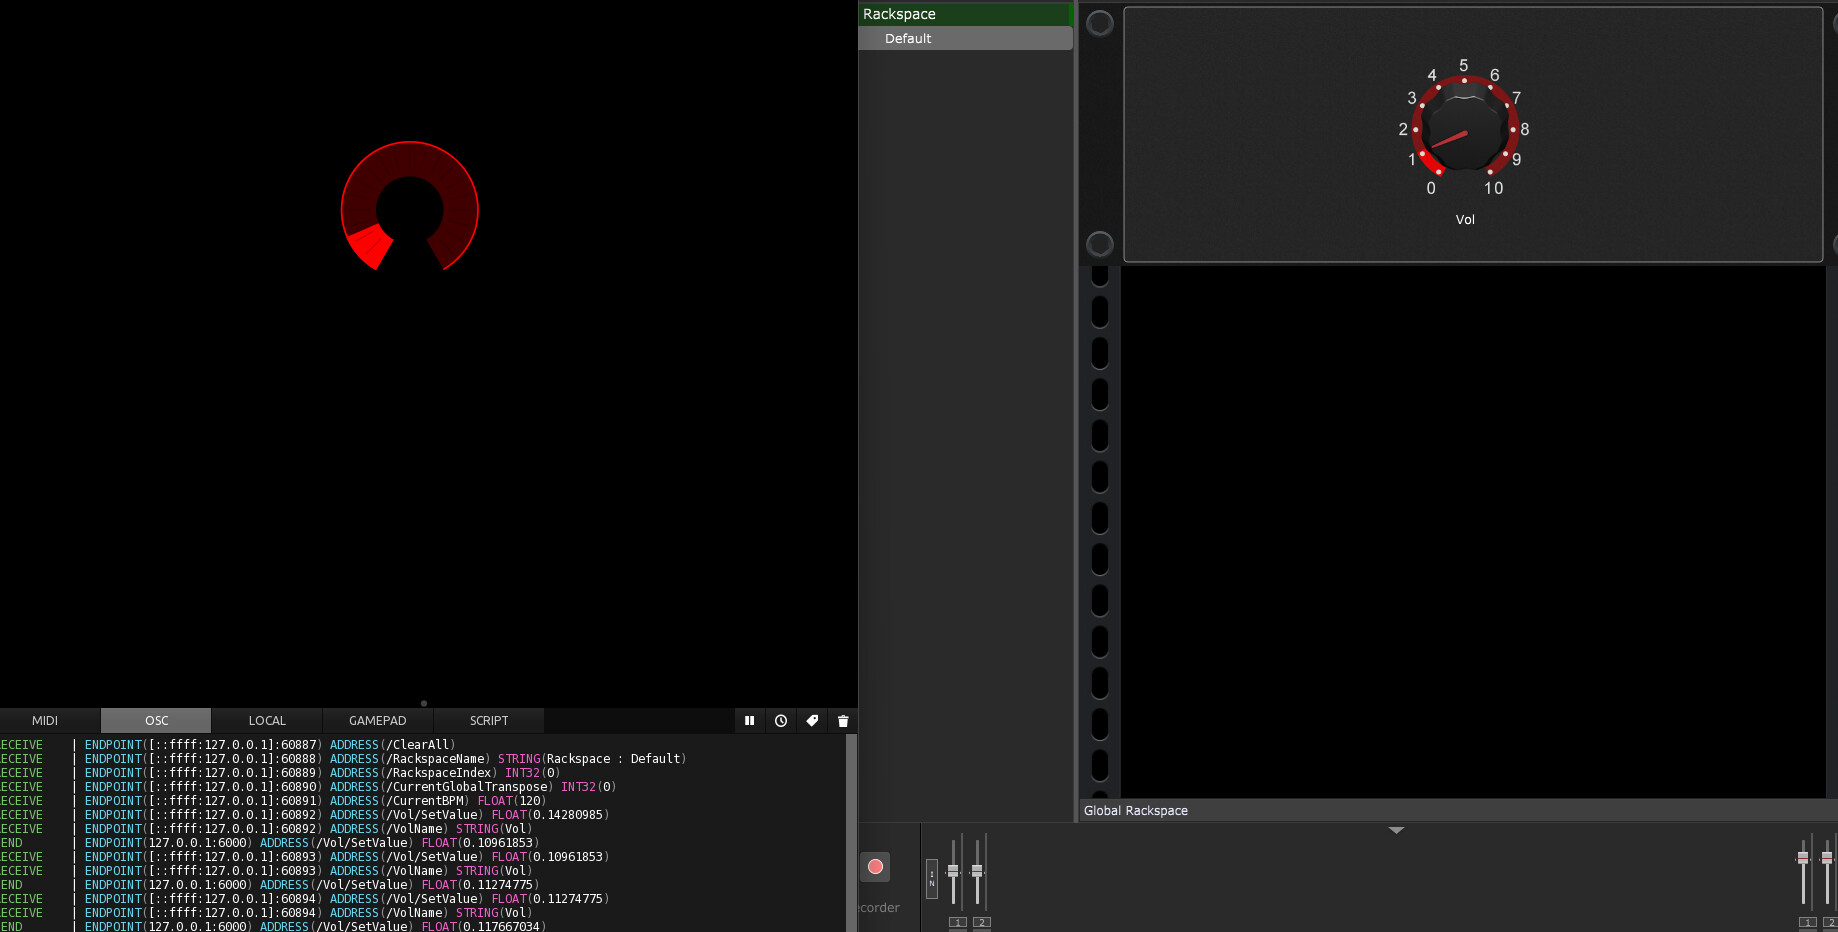
Task: Select the Default rackspace variation
Action: [x=965, y=39]
